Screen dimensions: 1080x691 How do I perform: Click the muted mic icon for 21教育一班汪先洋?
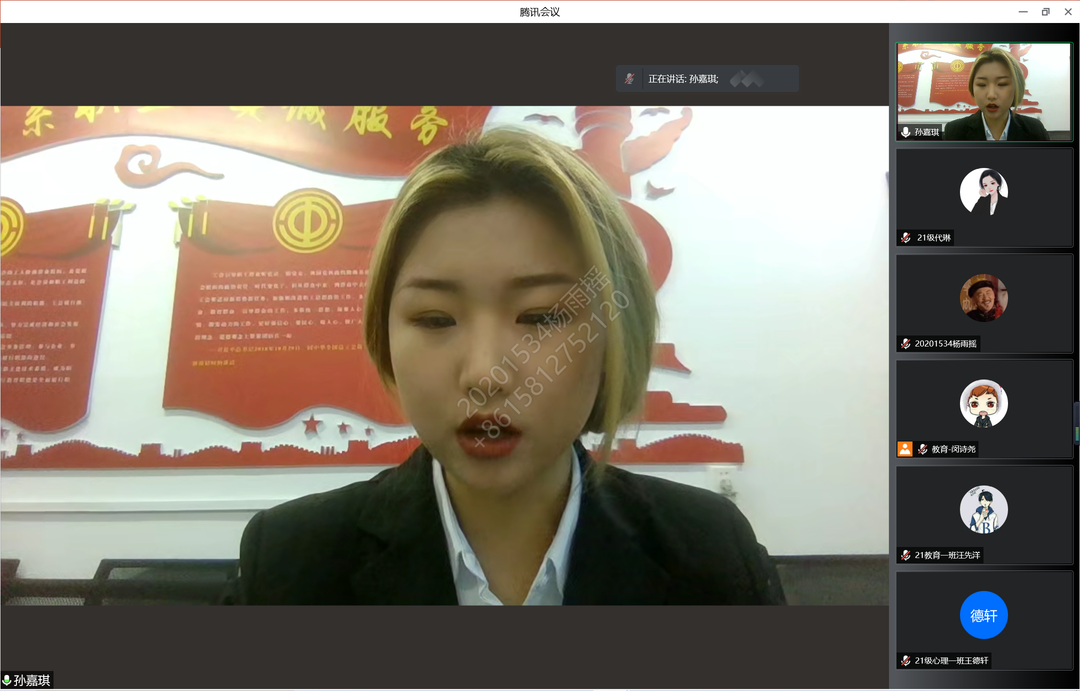[x=905, y=555]
